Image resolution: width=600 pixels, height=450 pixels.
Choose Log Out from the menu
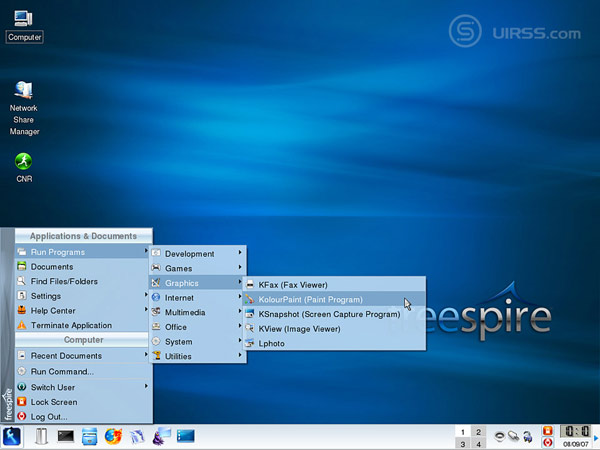(49, 417)
